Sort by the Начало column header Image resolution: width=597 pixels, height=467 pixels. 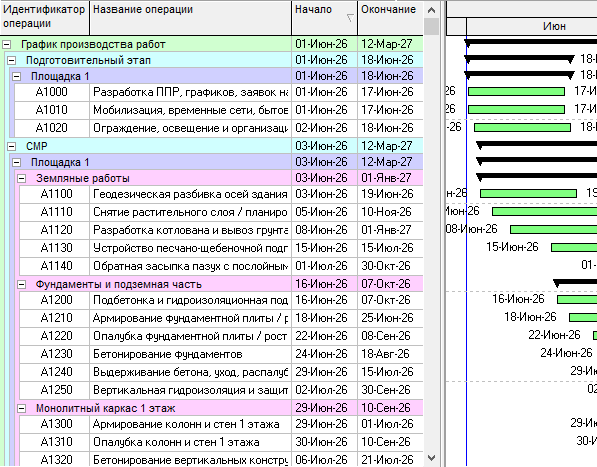click(324, 18)
